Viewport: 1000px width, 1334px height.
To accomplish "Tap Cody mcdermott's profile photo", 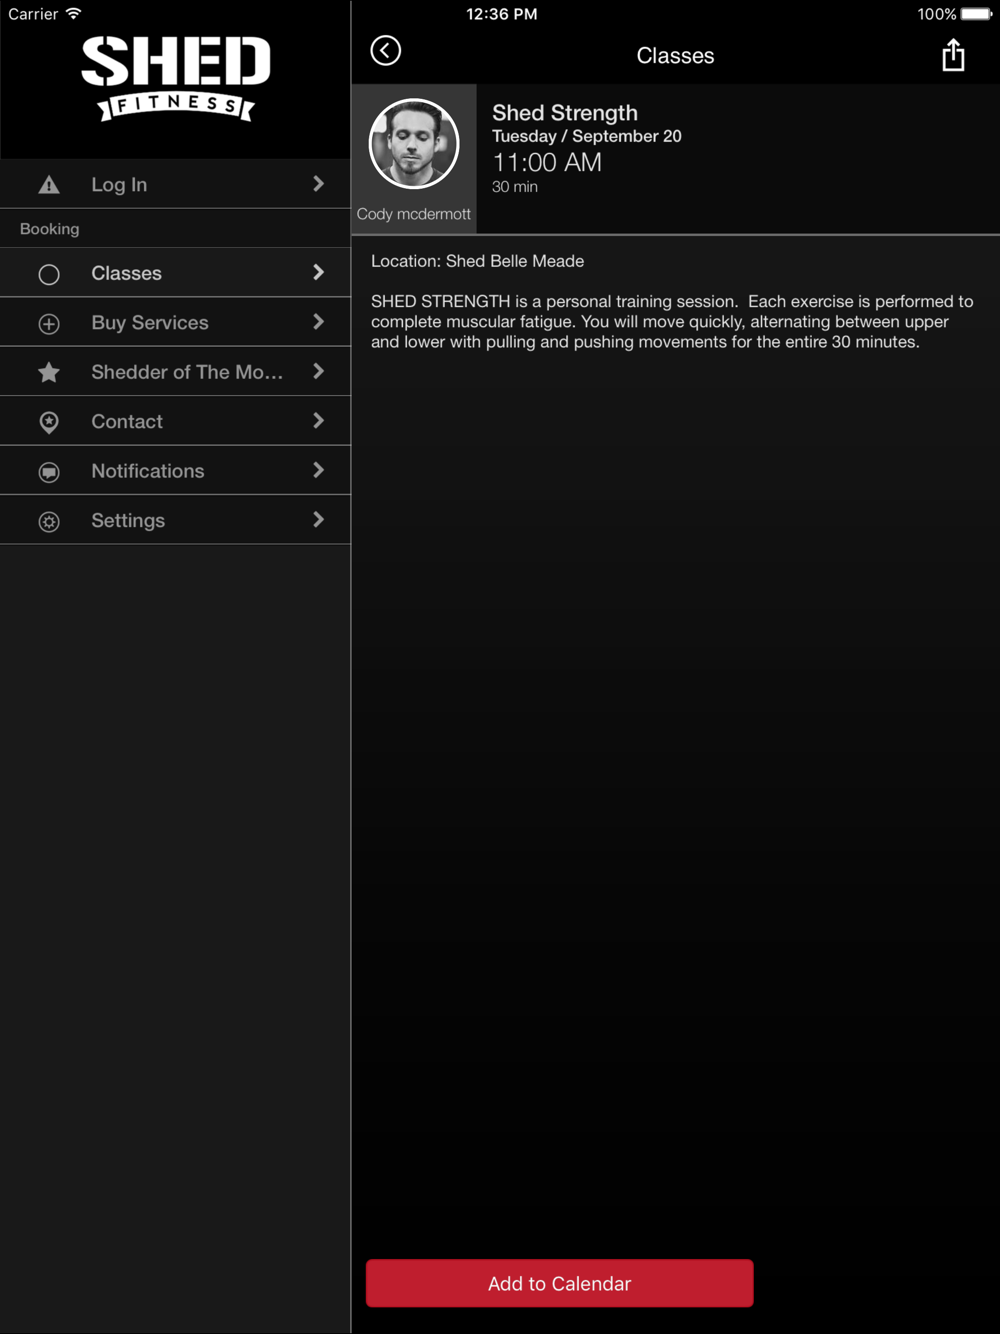I will 414,144.
